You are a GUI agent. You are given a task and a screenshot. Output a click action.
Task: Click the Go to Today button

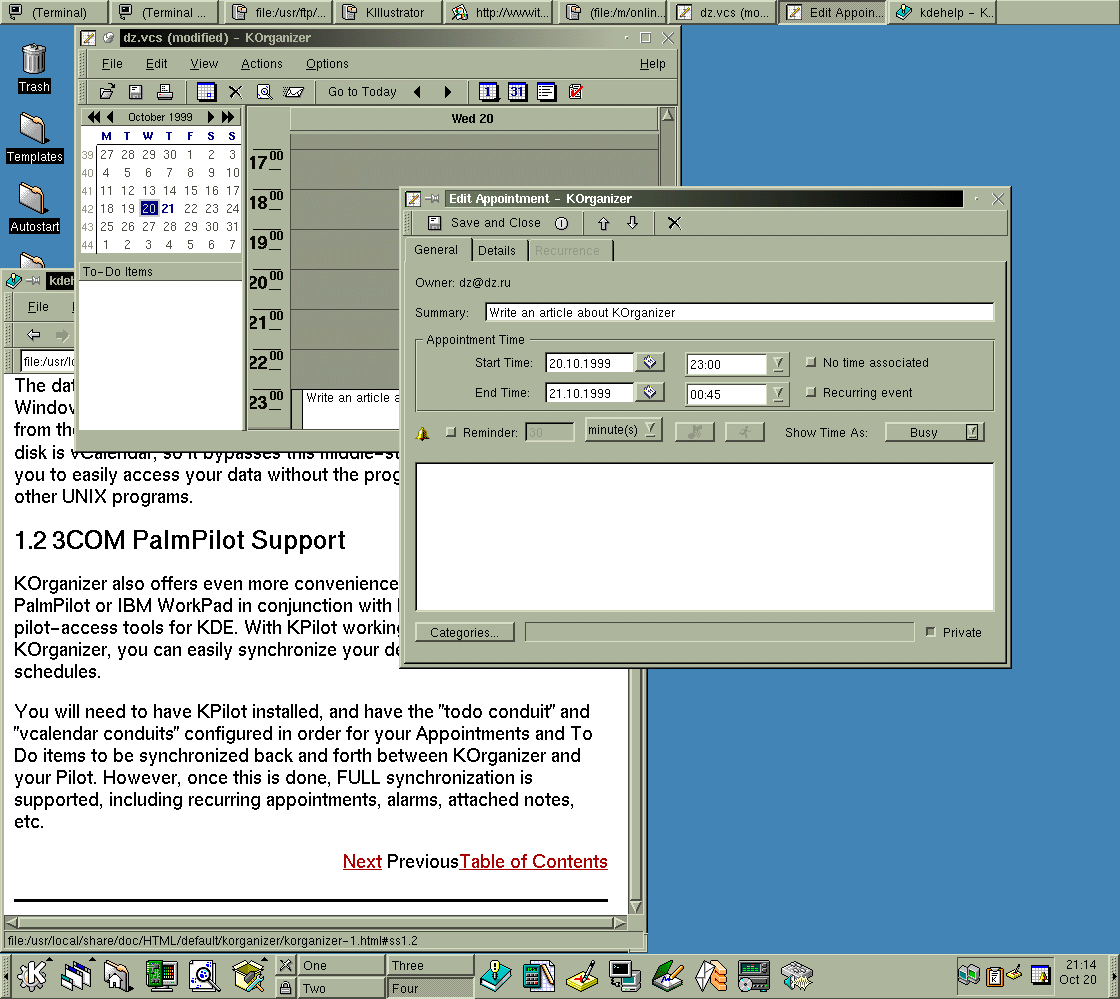[362, 91]
